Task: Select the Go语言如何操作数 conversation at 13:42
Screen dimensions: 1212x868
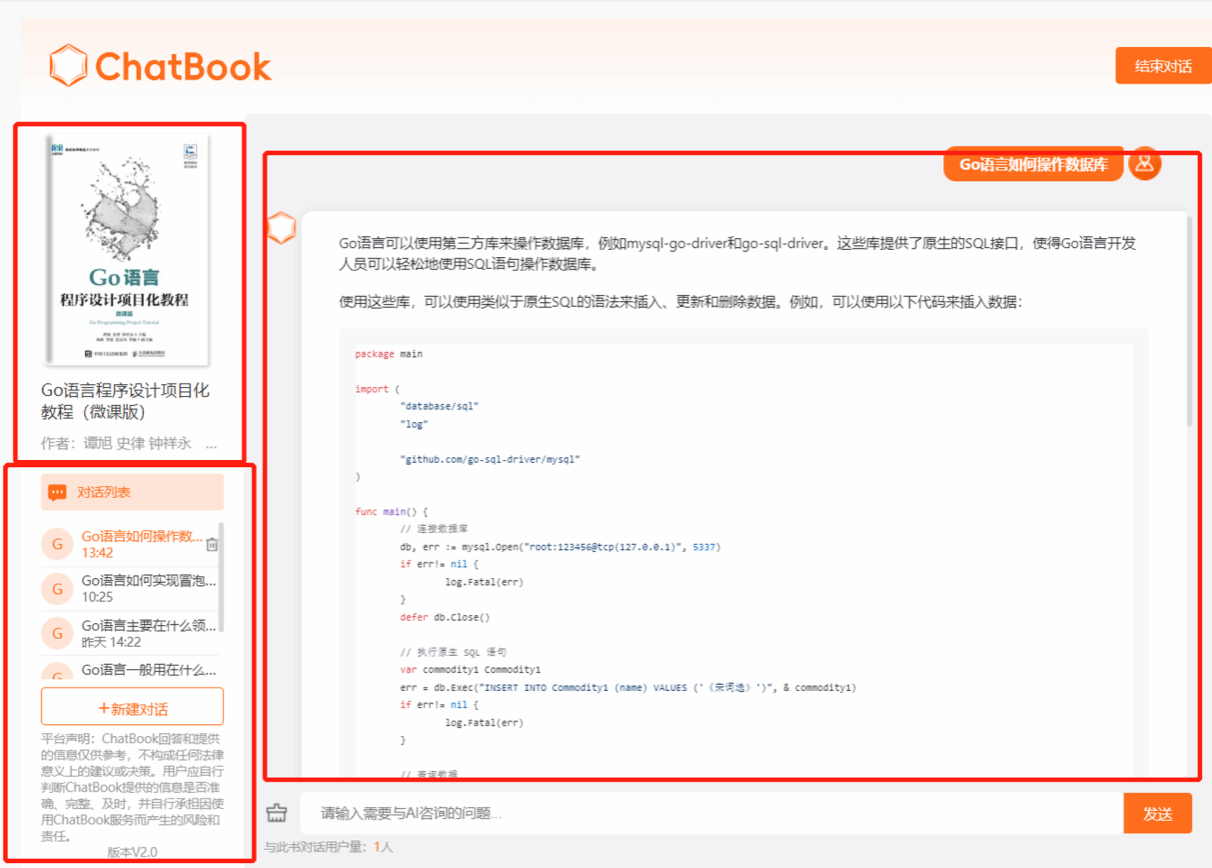Action: point(140,537)
